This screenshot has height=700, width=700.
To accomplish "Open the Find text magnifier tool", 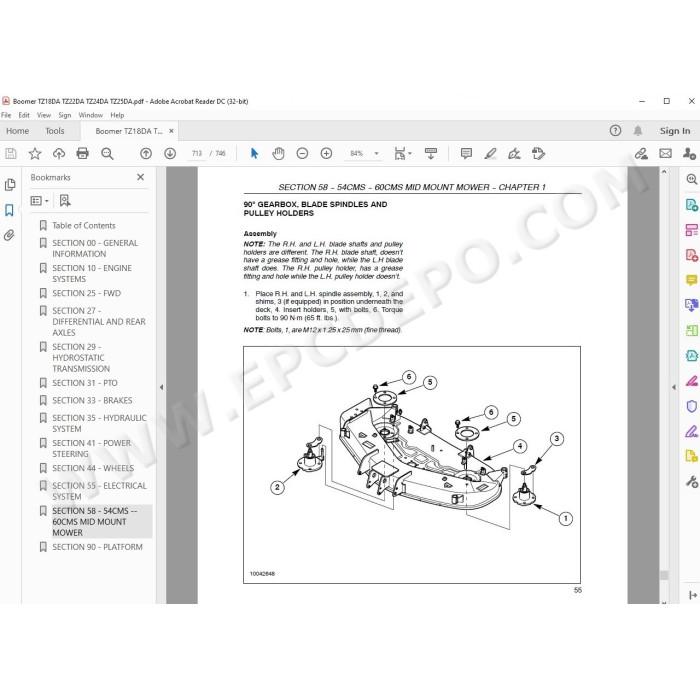I will tap(107, 154).
